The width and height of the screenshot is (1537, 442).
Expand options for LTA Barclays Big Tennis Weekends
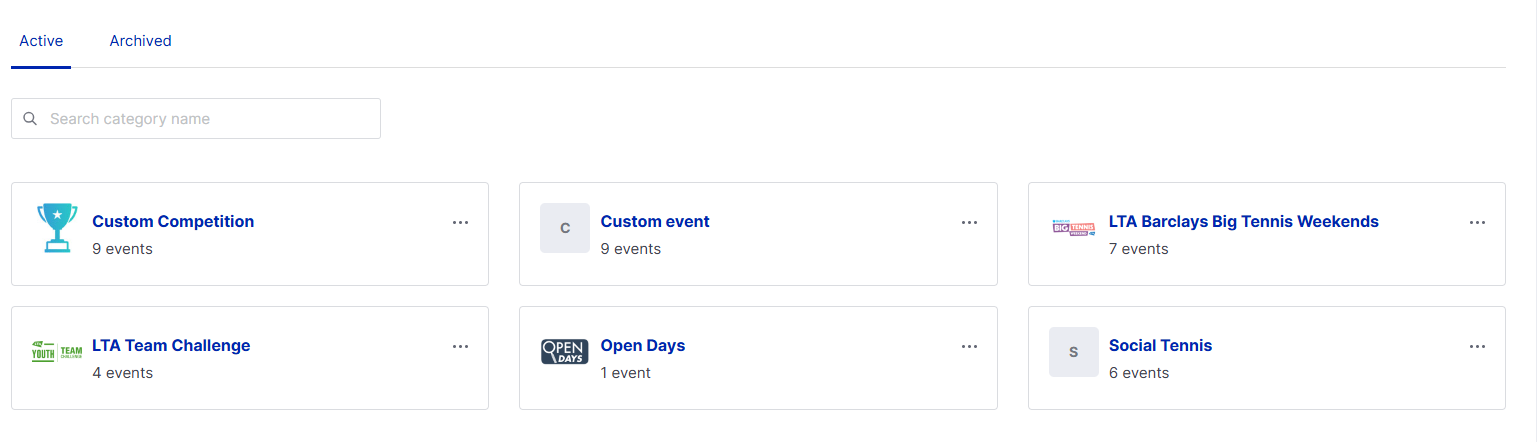tap(1477, 222)
